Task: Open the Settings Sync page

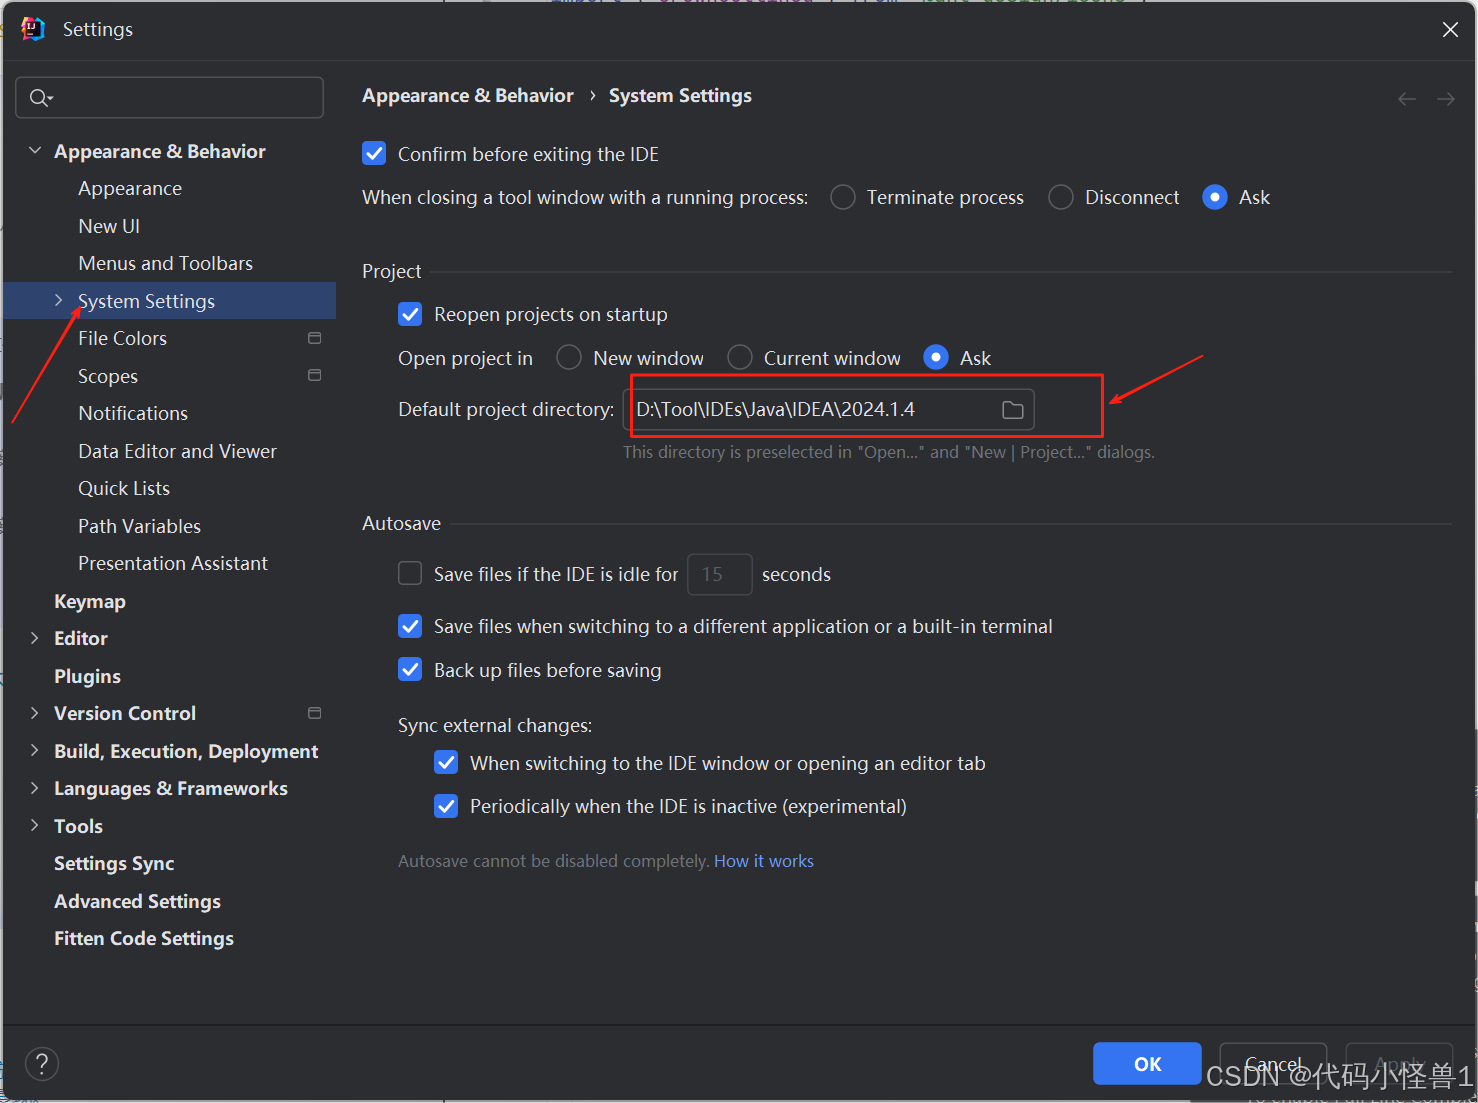Action: (x=114, y=863)
